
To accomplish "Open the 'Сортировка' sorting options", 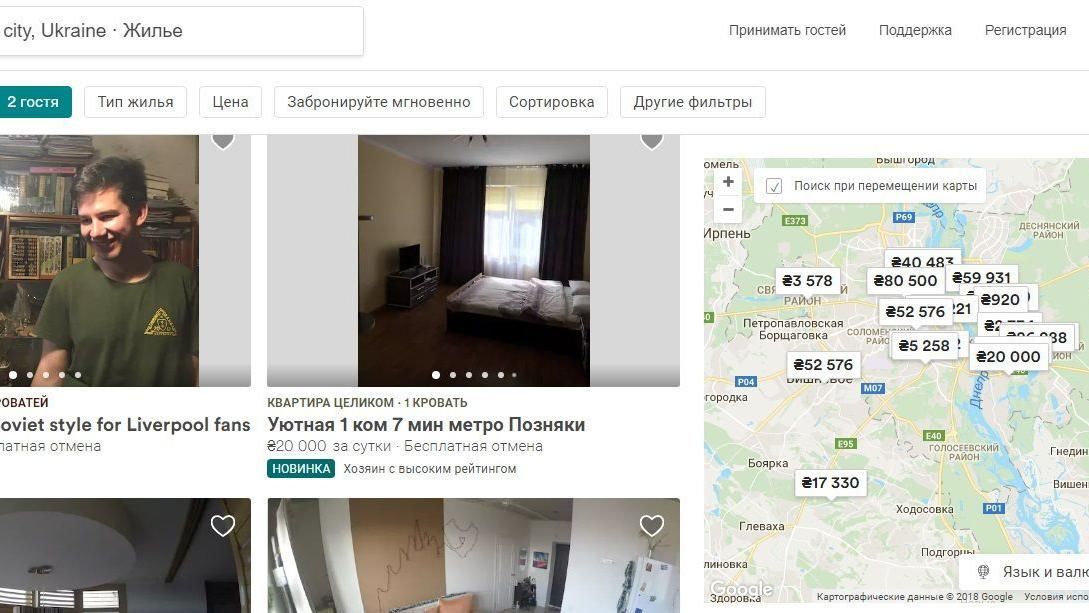I will [551, 102].
